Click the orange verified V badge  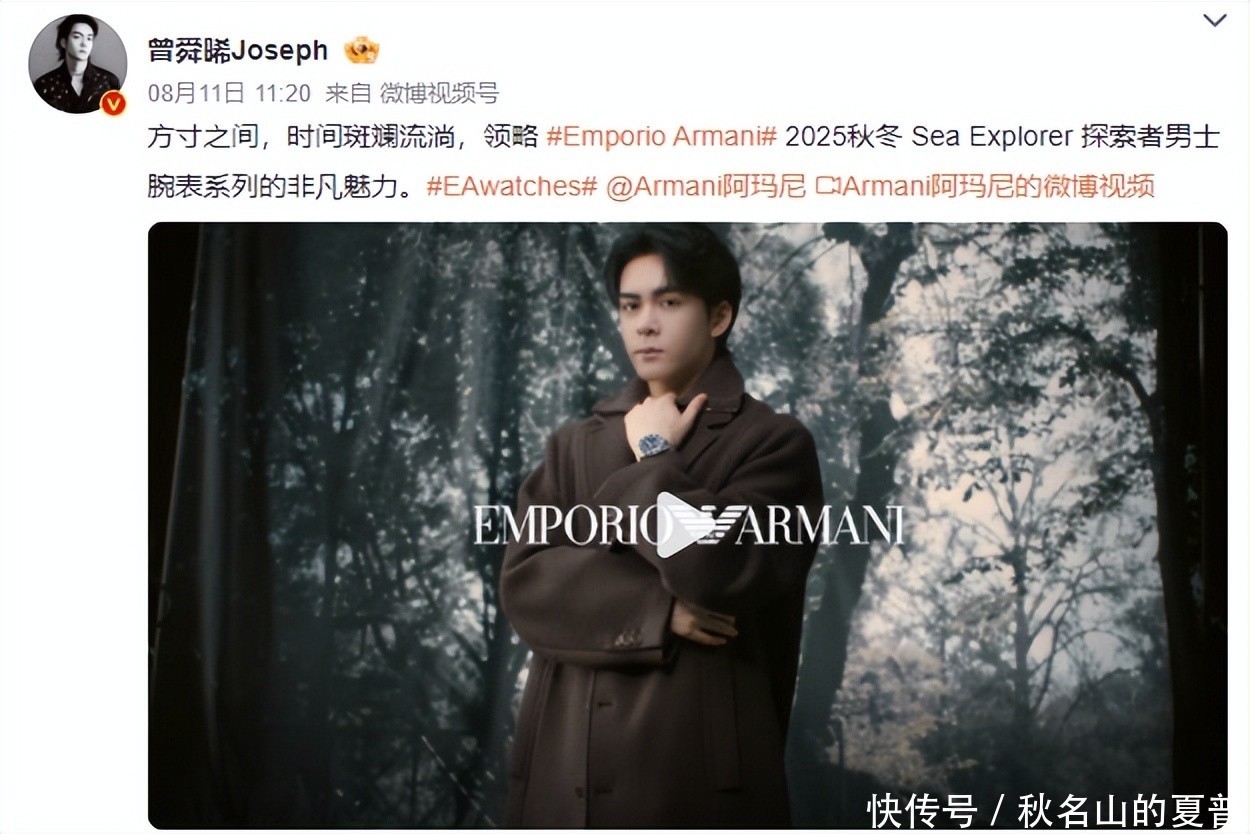coord(113,103)
